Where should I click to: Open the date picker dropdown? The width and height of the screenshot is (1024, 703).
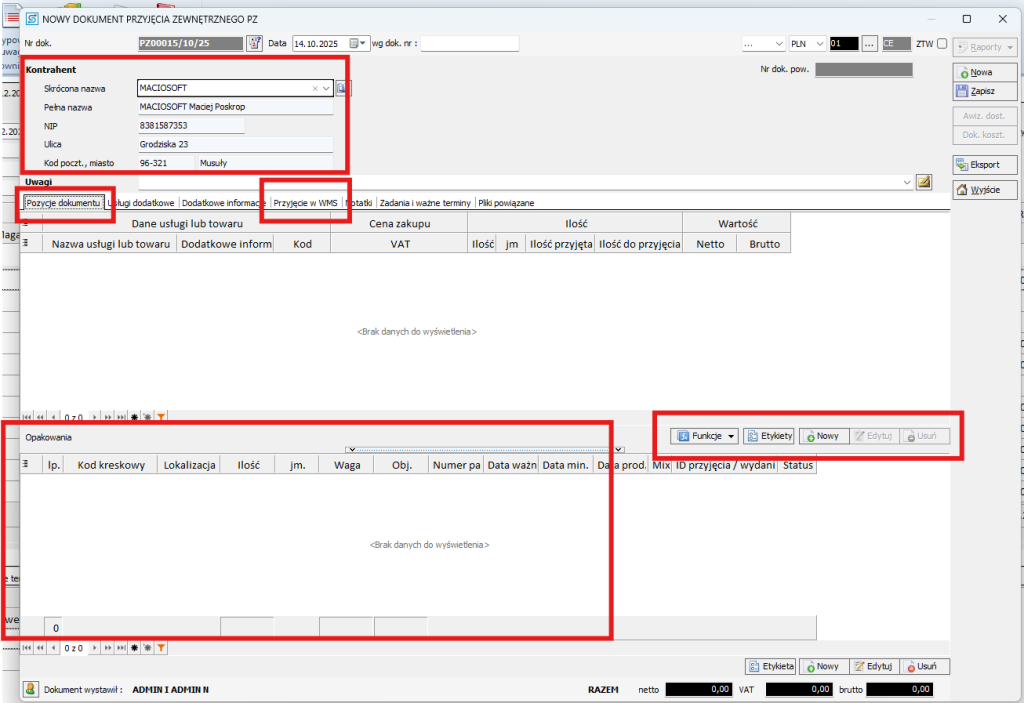pos(363,44)
